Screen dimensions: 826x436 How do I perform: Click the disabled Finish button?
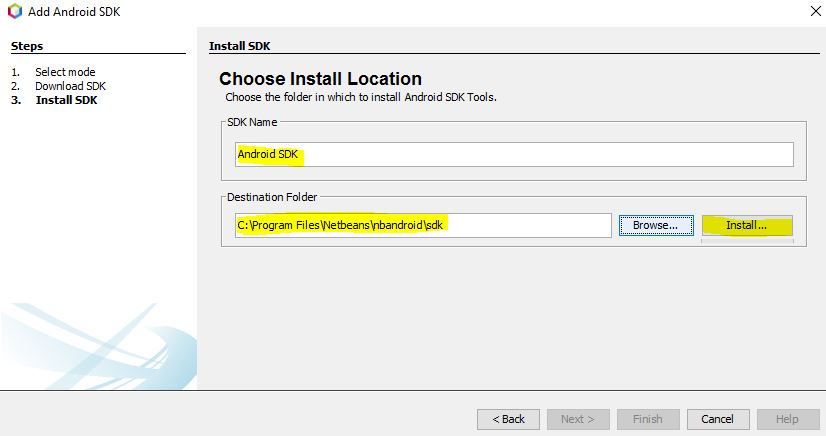pyautogui.click(x=648, y=419)
